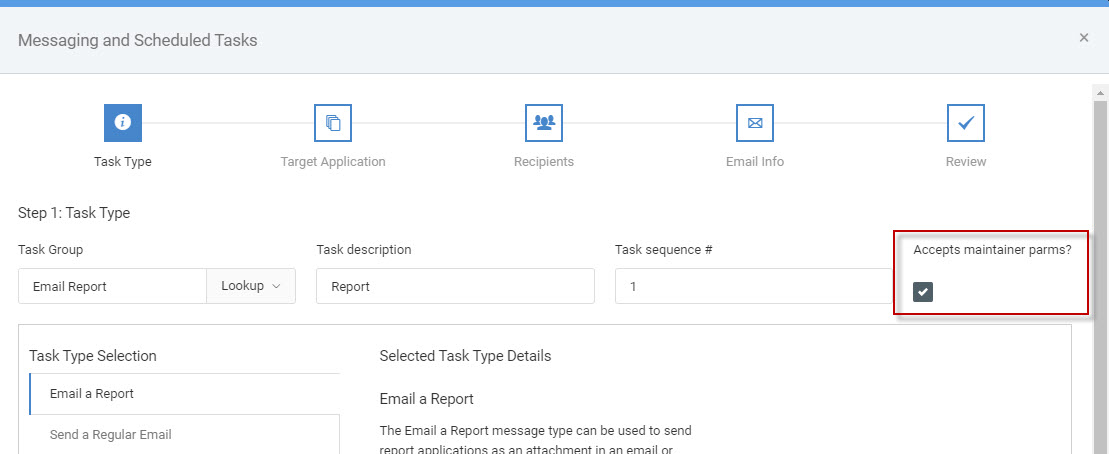Click the Task Group field containing Email Report
Image resolution: width=1109 pixels, height=454 pixels.
tap(112, 286)
